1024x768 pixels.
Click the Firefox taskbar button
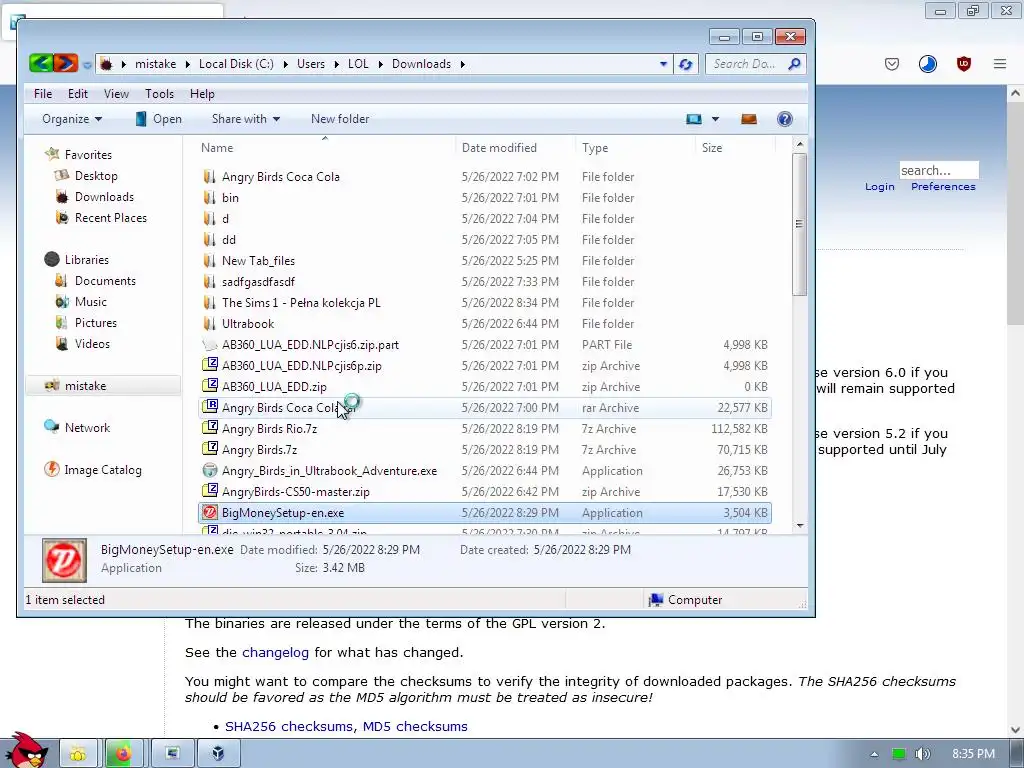point(123,754)
